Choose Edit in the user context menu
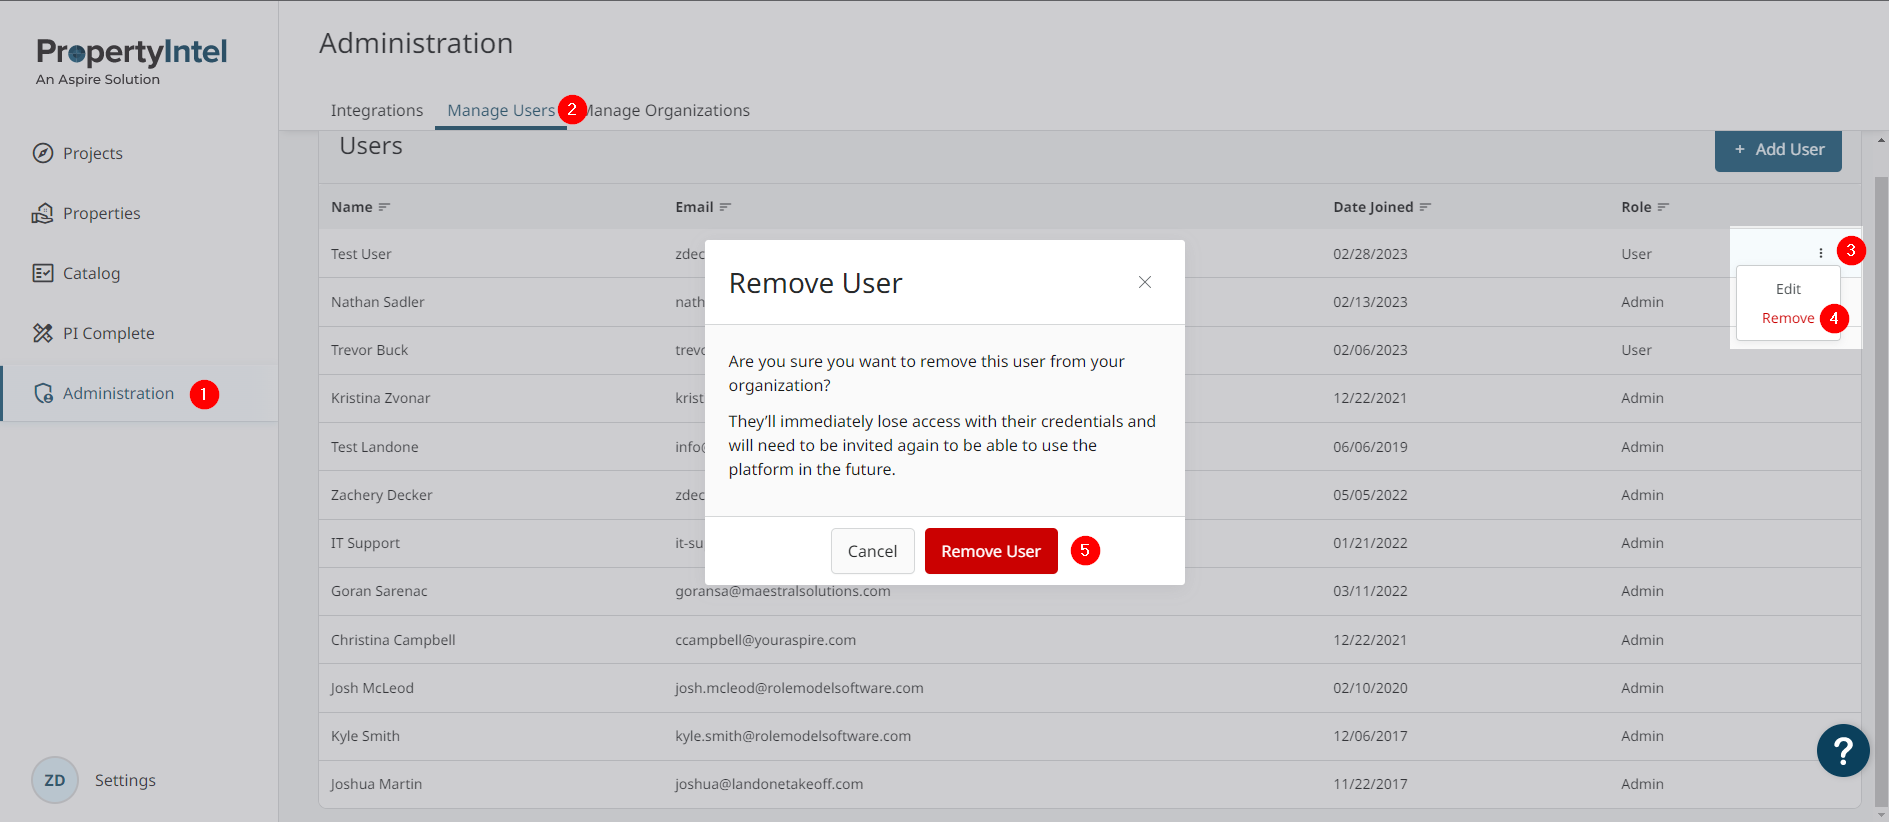1889x822 pixels. pos(1788,289)
